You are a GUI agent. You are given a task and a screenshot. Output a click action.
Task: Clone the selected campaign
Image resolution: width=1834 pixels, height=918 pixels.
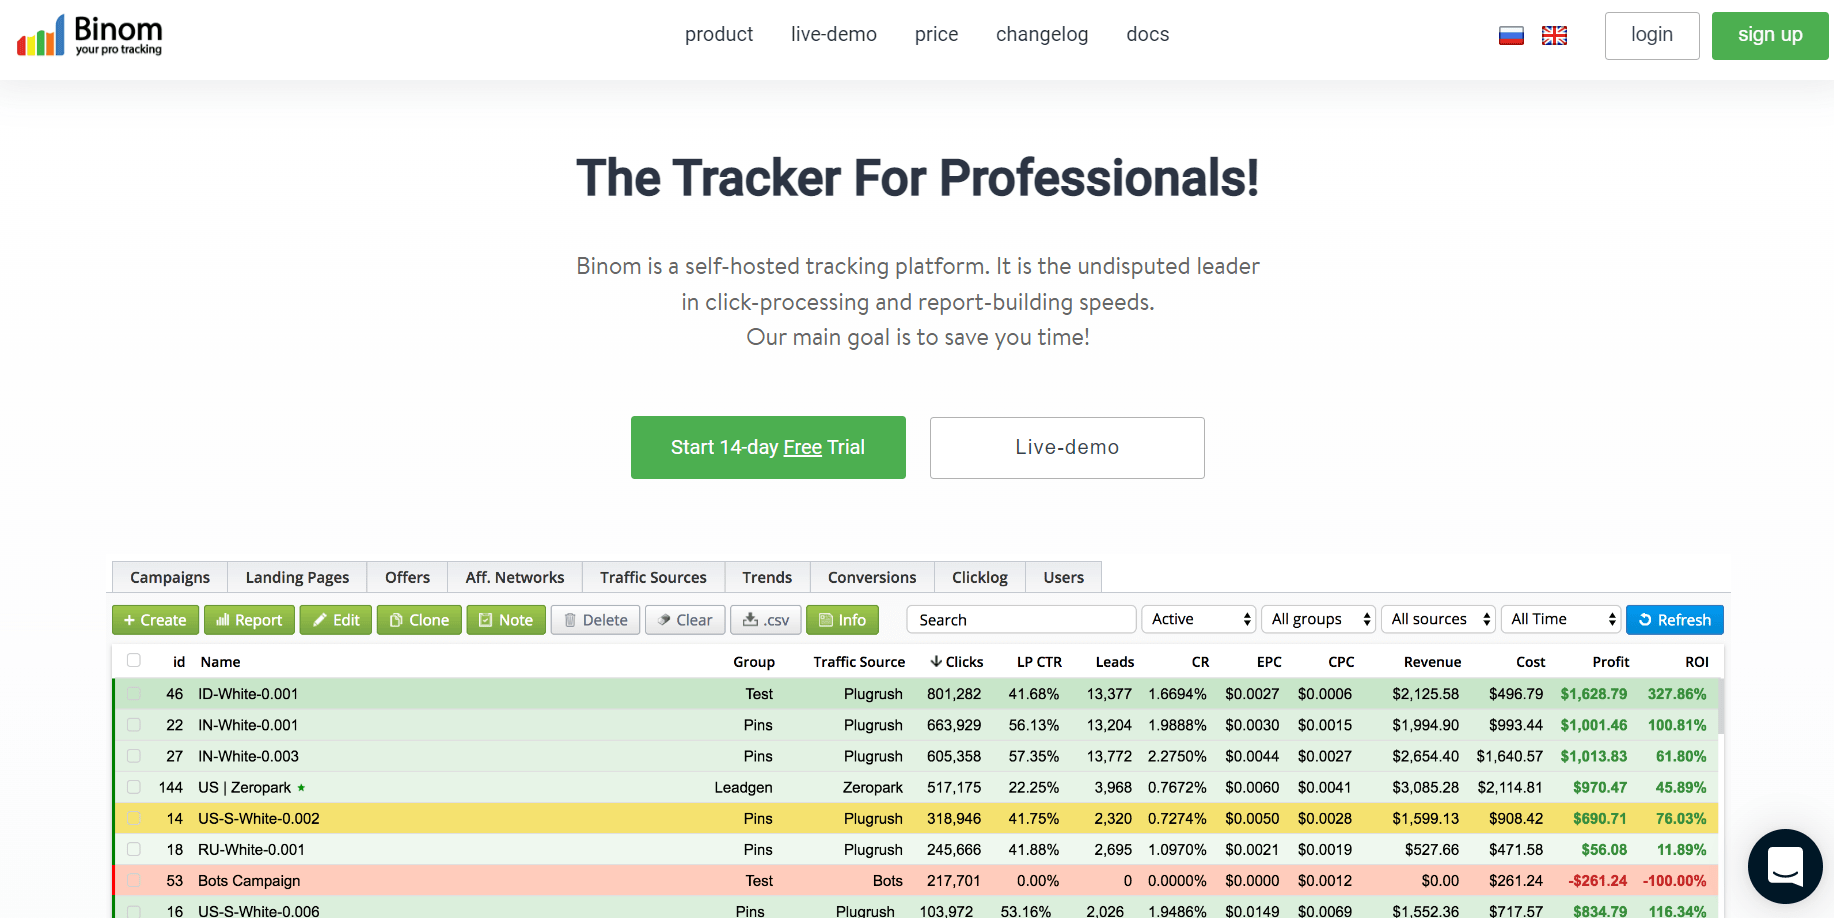click(x=419, y=620)
